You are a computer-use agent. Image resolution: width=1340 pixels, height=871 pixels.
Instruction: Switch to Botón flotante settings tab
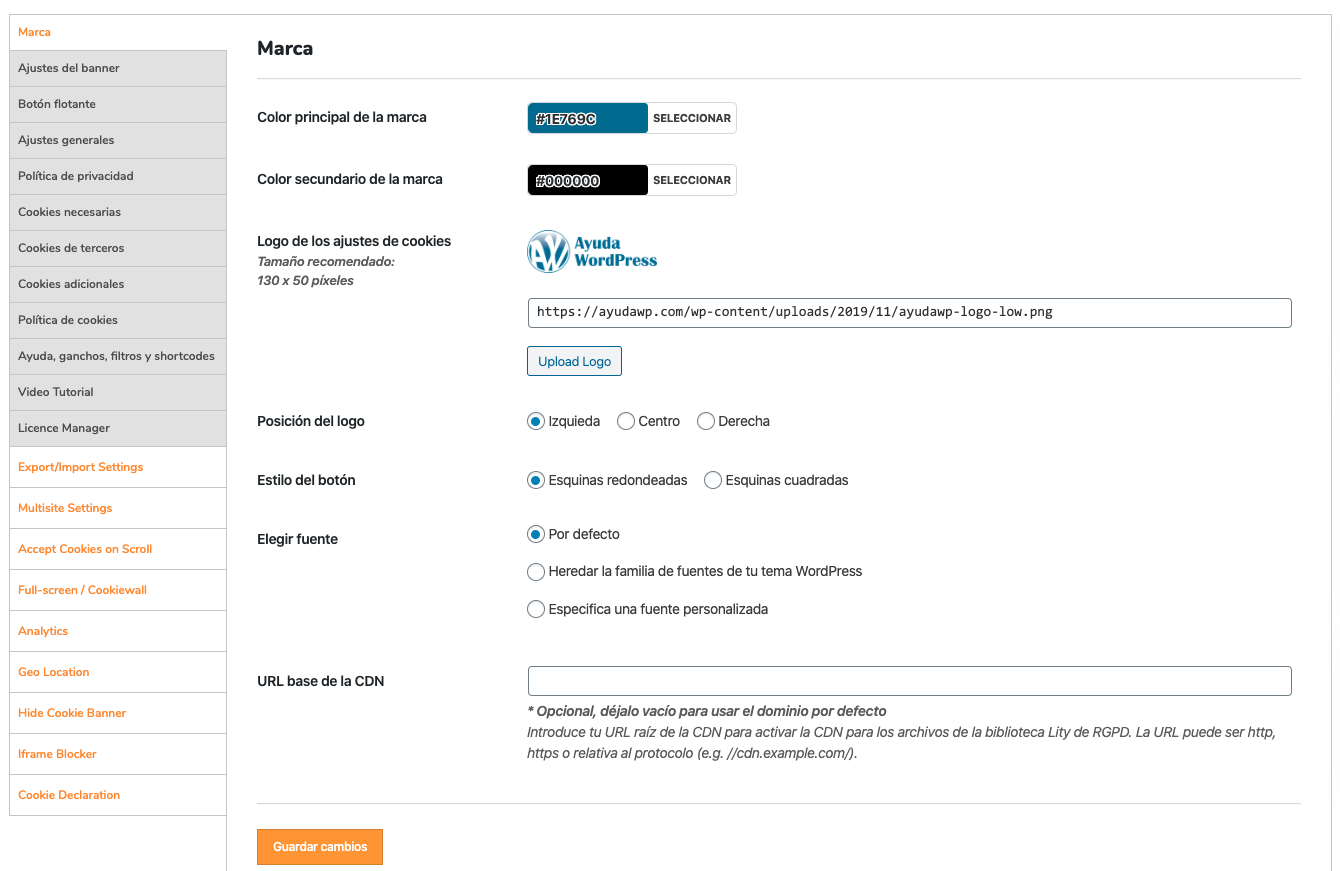(x=118, y=104)
